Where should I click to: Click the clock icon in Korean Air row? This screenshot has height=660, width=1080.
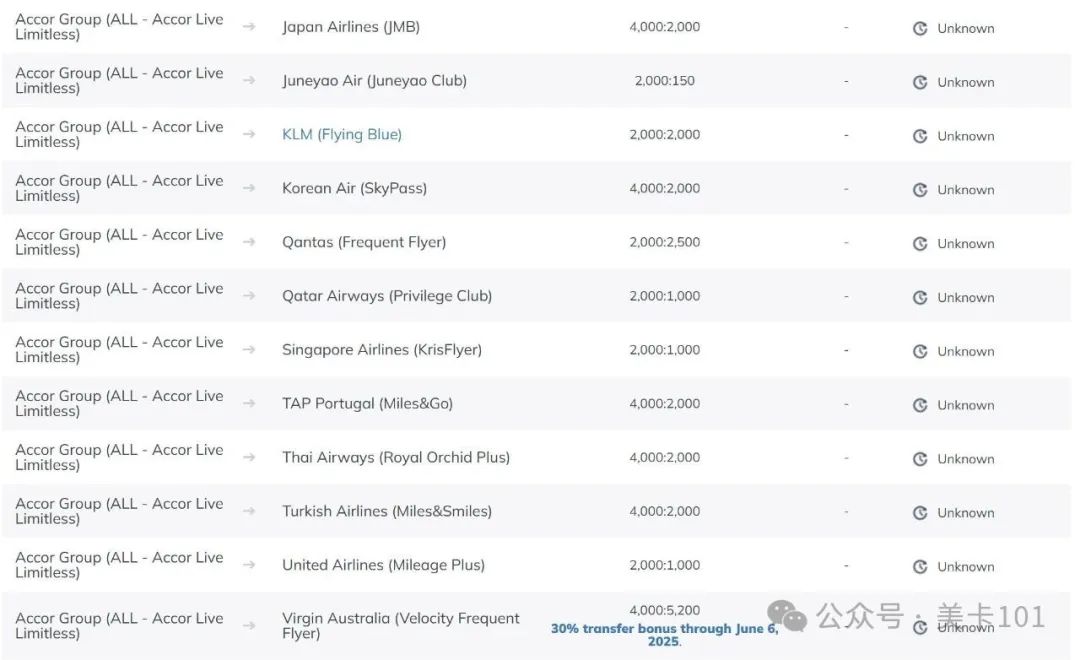click(x=920, y=189)
